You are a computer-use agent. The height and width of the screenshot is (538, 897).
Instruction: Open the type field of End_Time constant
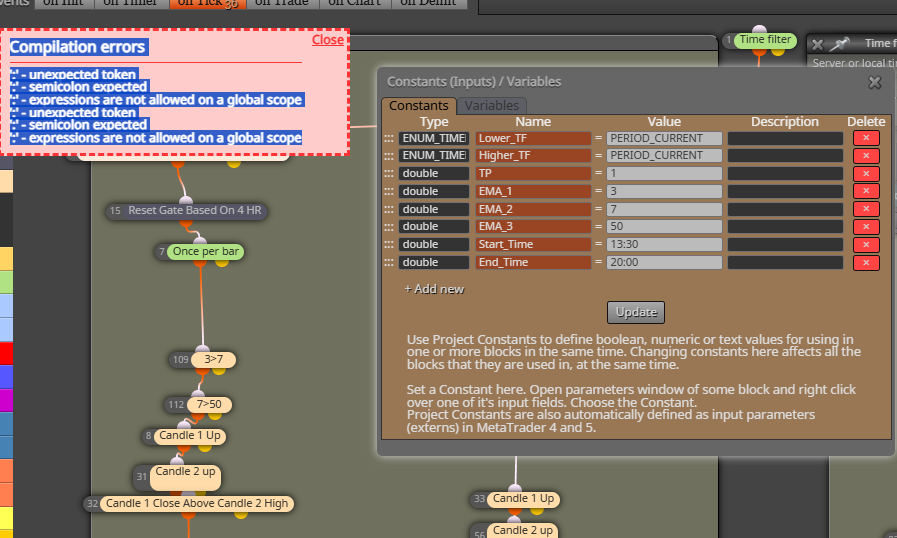tap(434, 262)
